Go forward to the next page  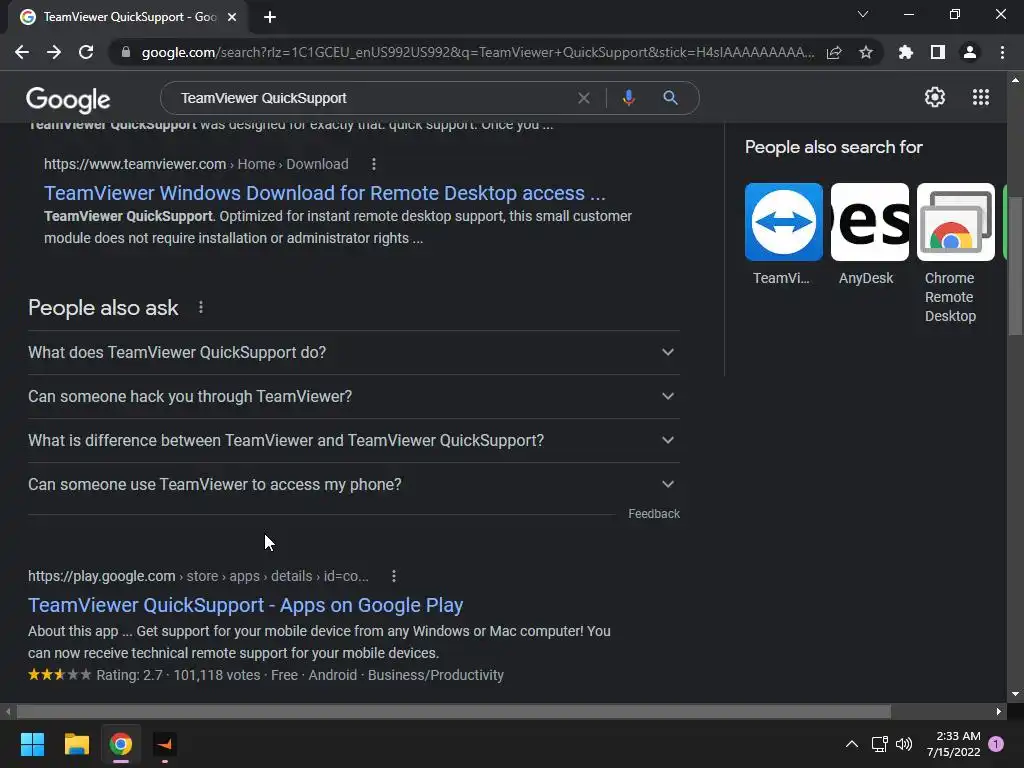pyautogui.click(x=54, y=52)
